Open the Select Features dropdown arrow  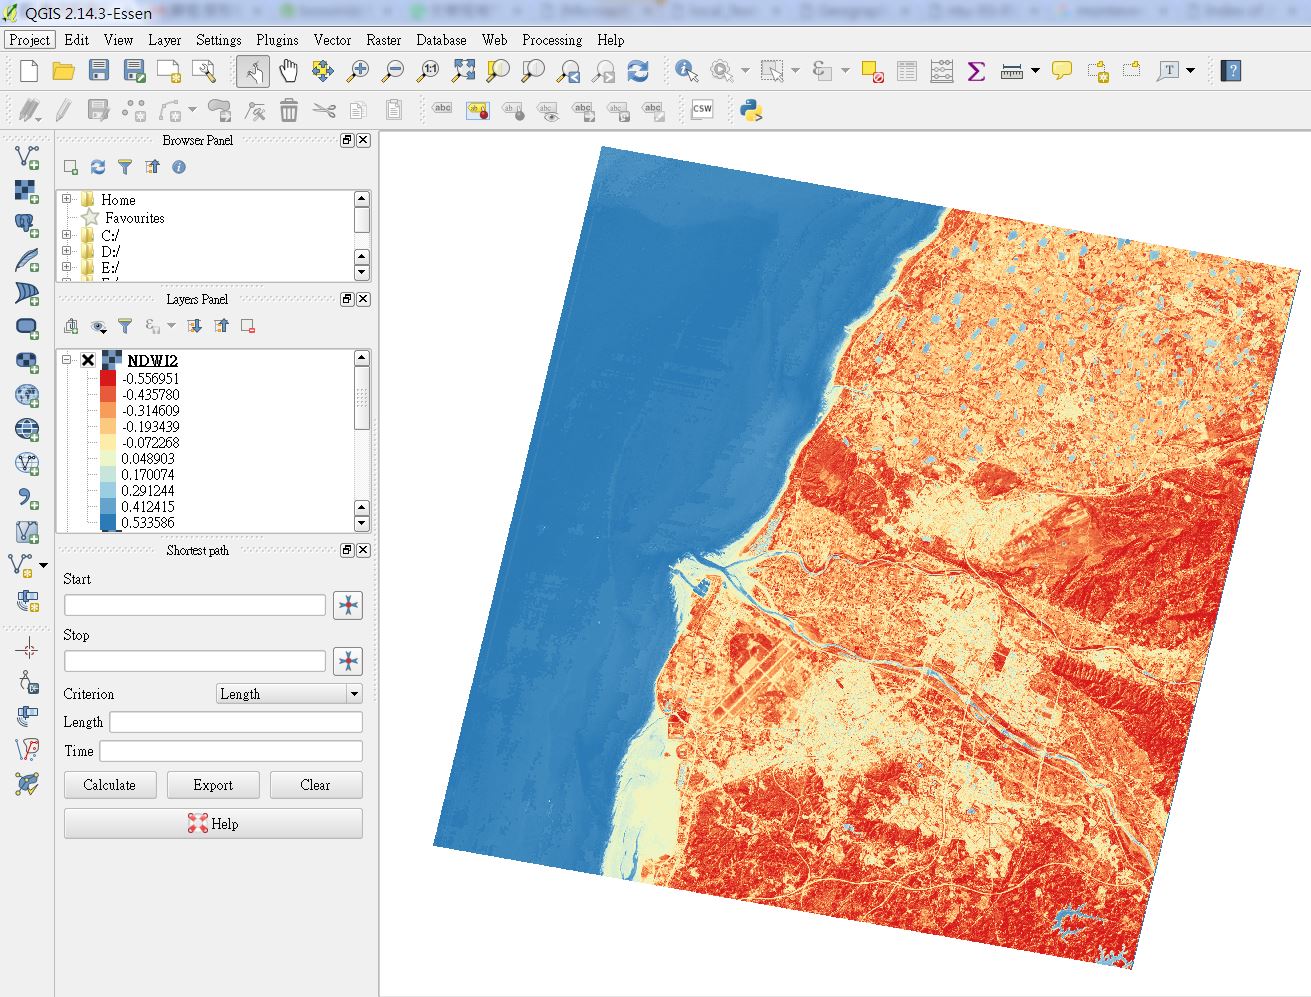(x=795, y=71)
